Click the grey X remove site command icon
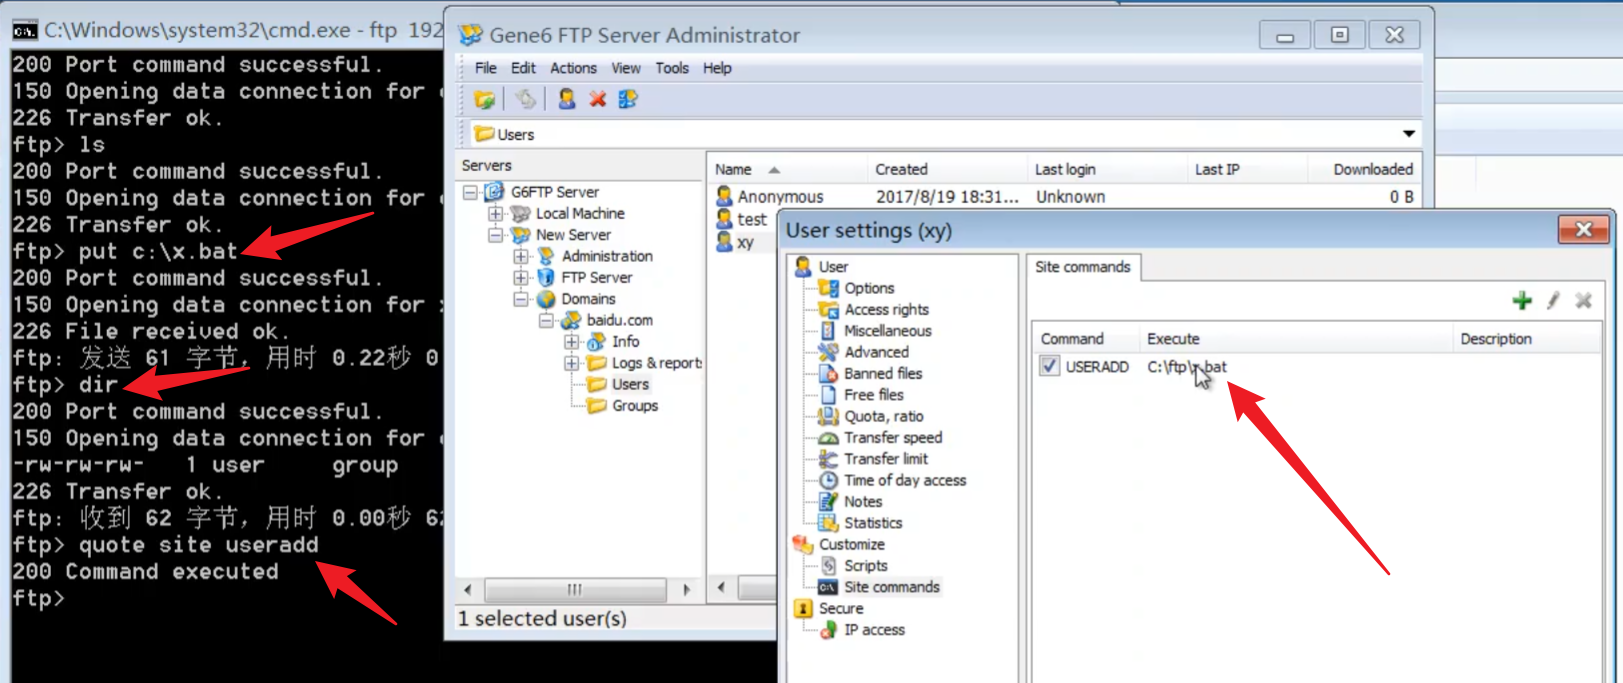 [x=1583, y=301]
